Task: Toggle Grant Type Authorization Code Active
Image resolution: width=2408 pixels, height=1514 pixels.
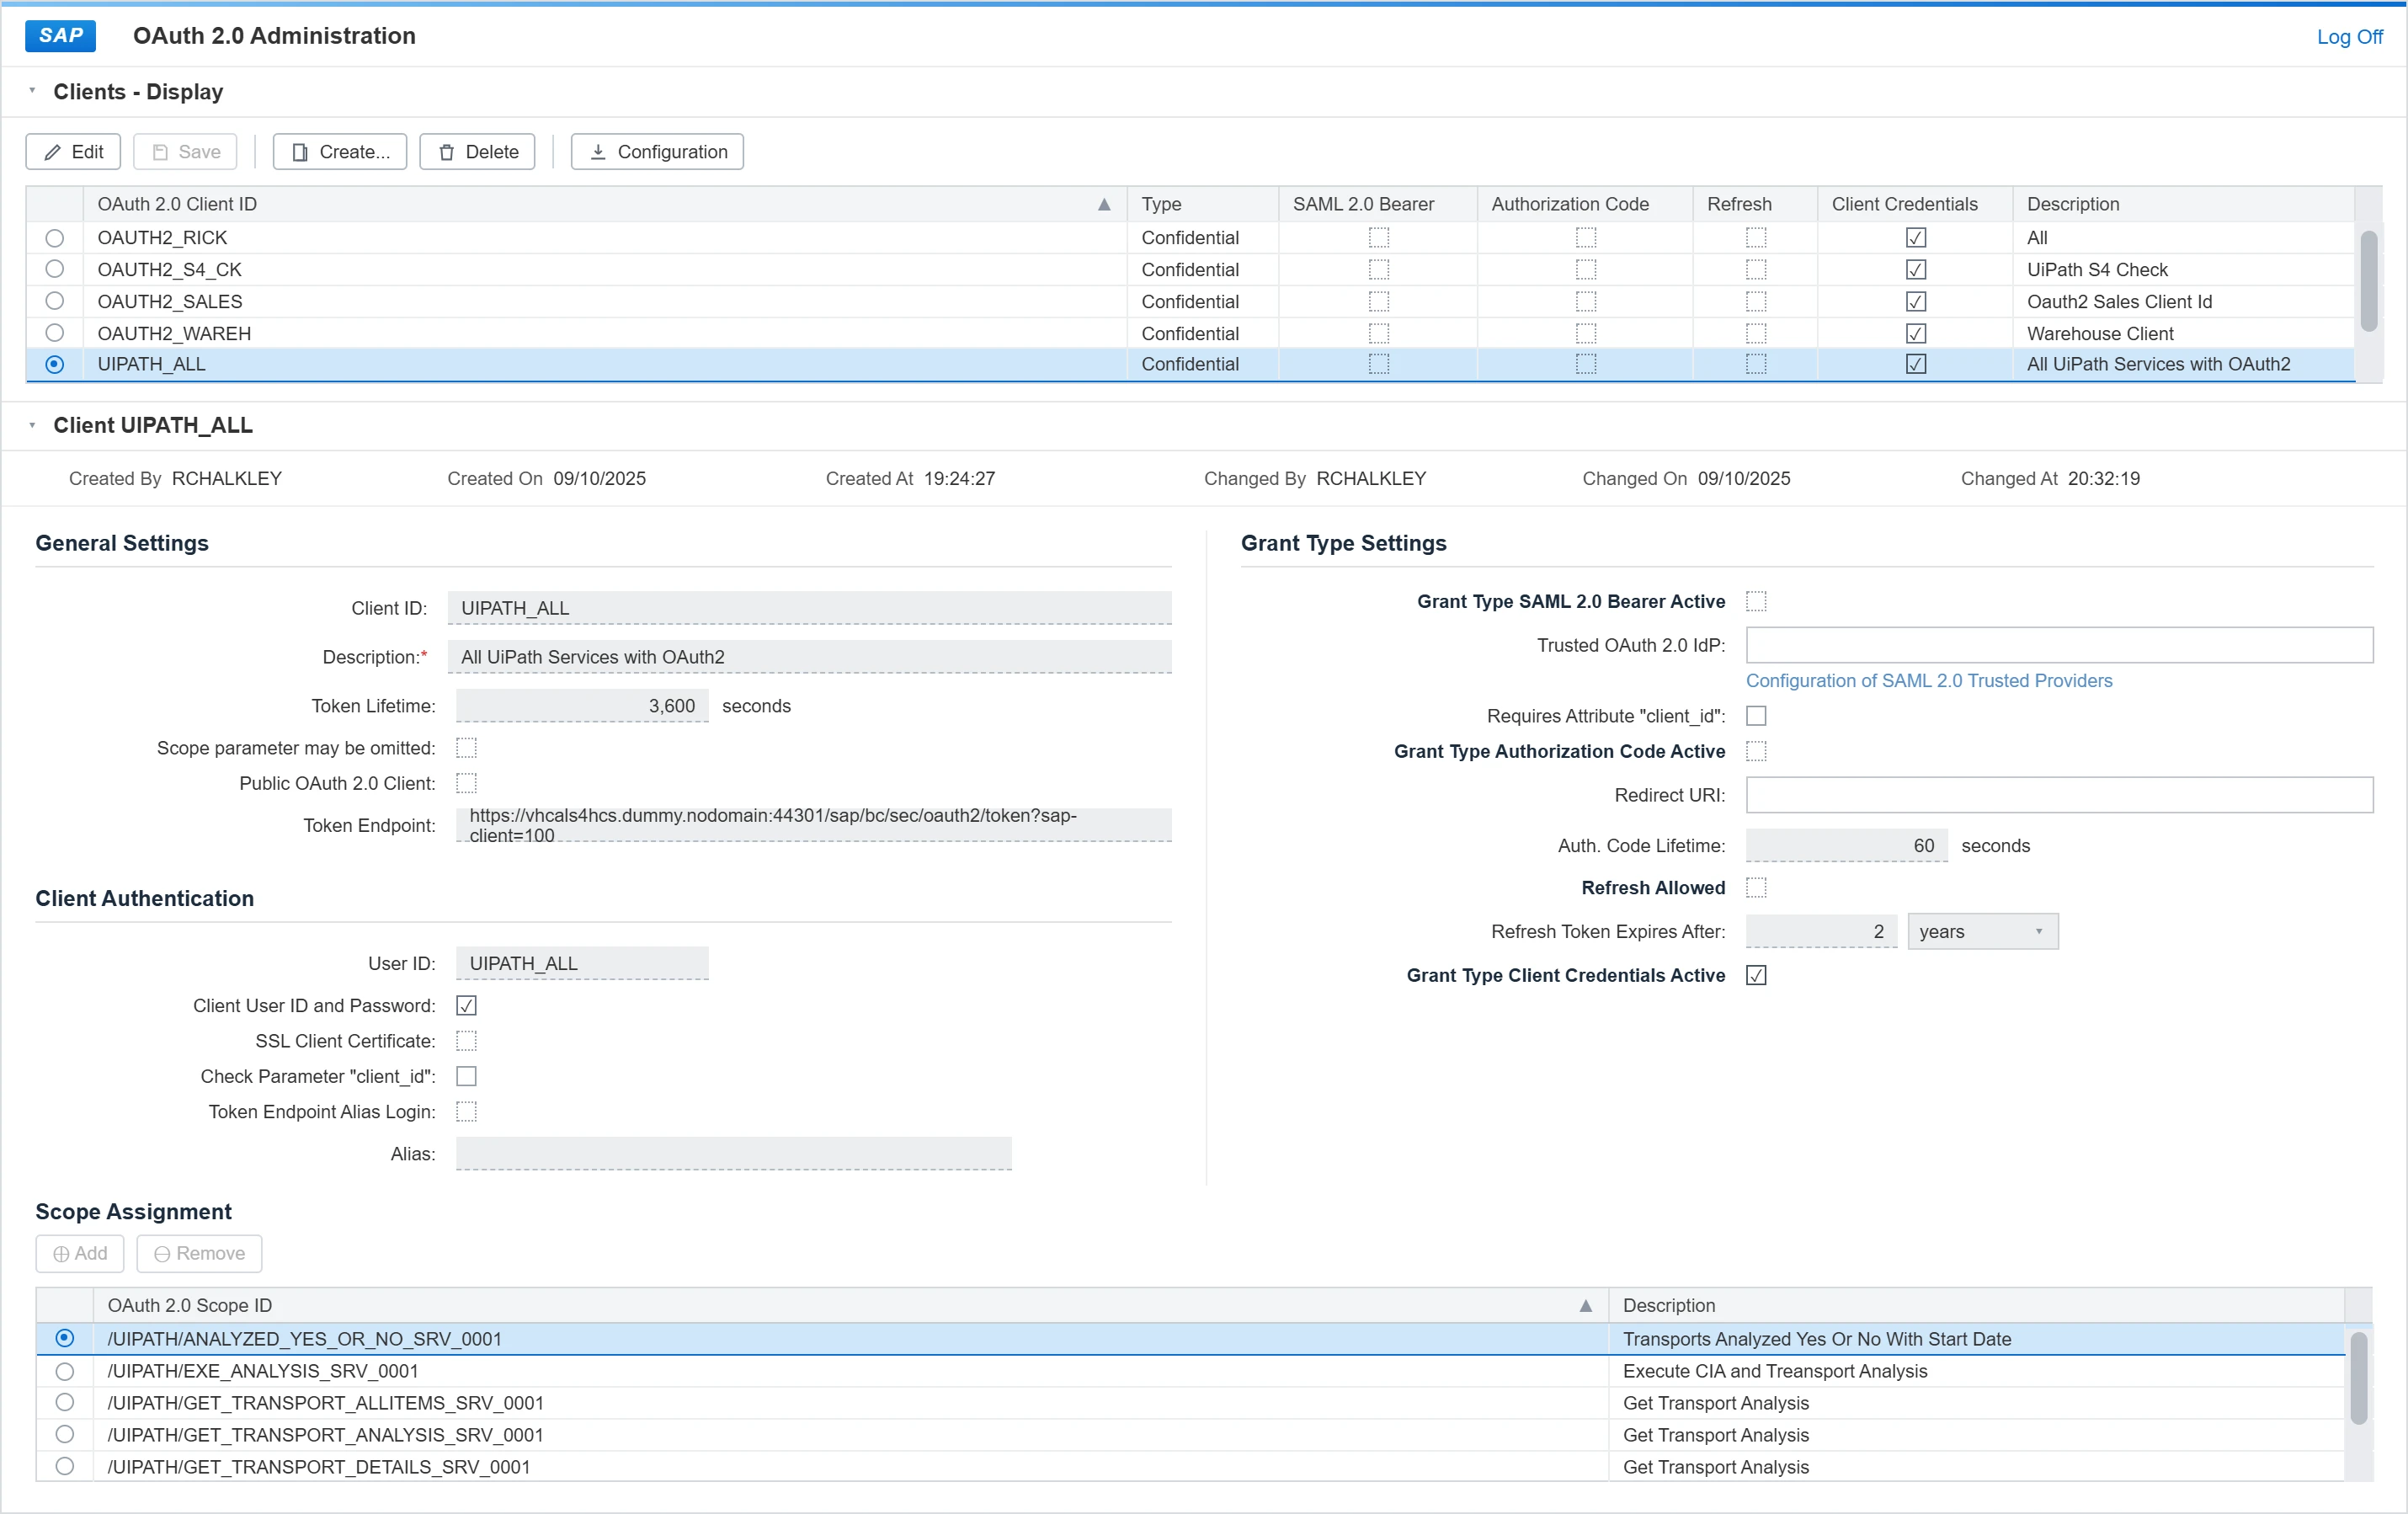Action: [x=1756, y=751]
